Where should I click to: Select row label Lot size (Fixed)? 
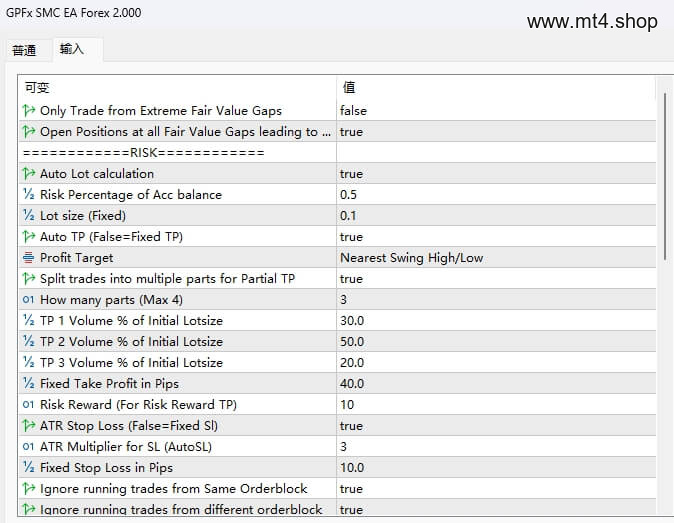click(x=83, y=215)
